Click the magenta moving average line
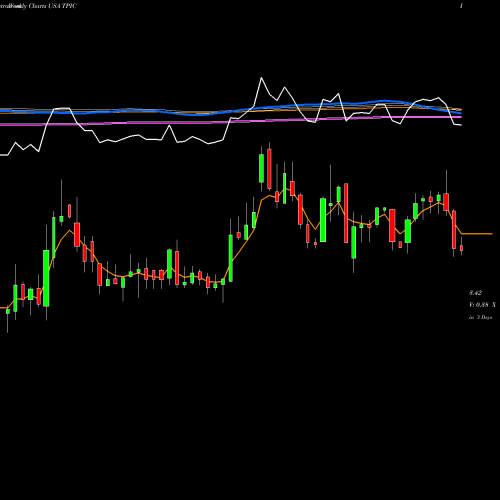The height and width of the screenshot is (500, 500). click(230, 121)
